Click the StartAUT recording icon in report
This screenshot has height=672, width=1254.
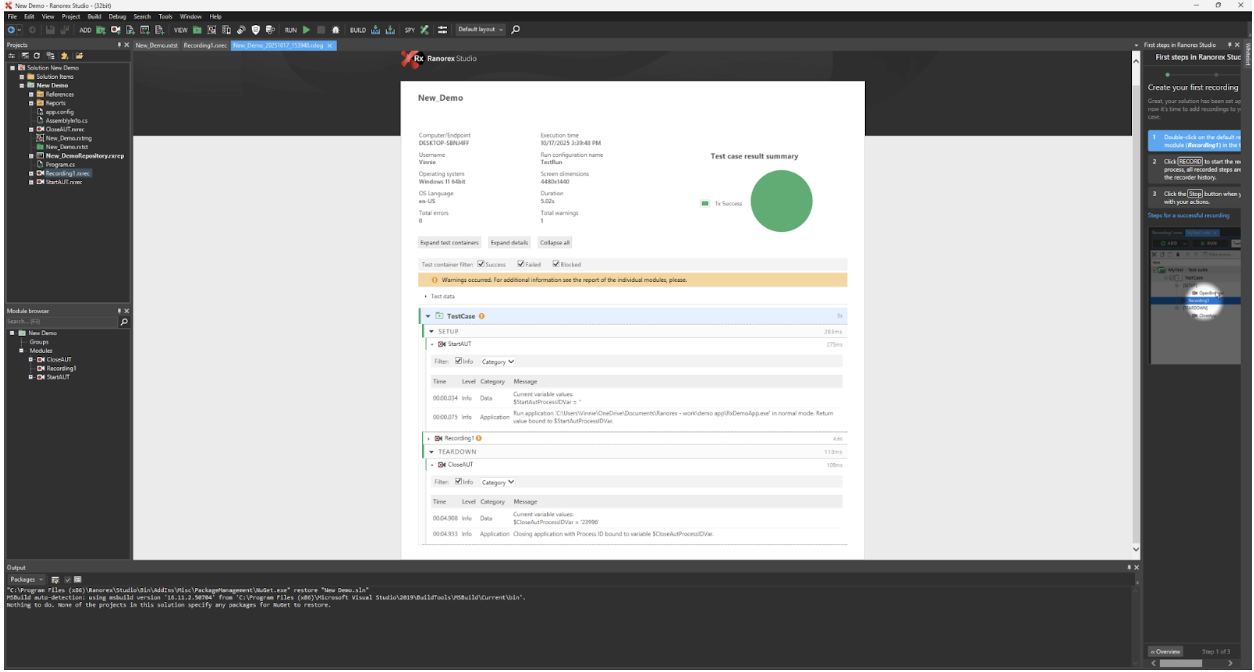coord(441,344)
